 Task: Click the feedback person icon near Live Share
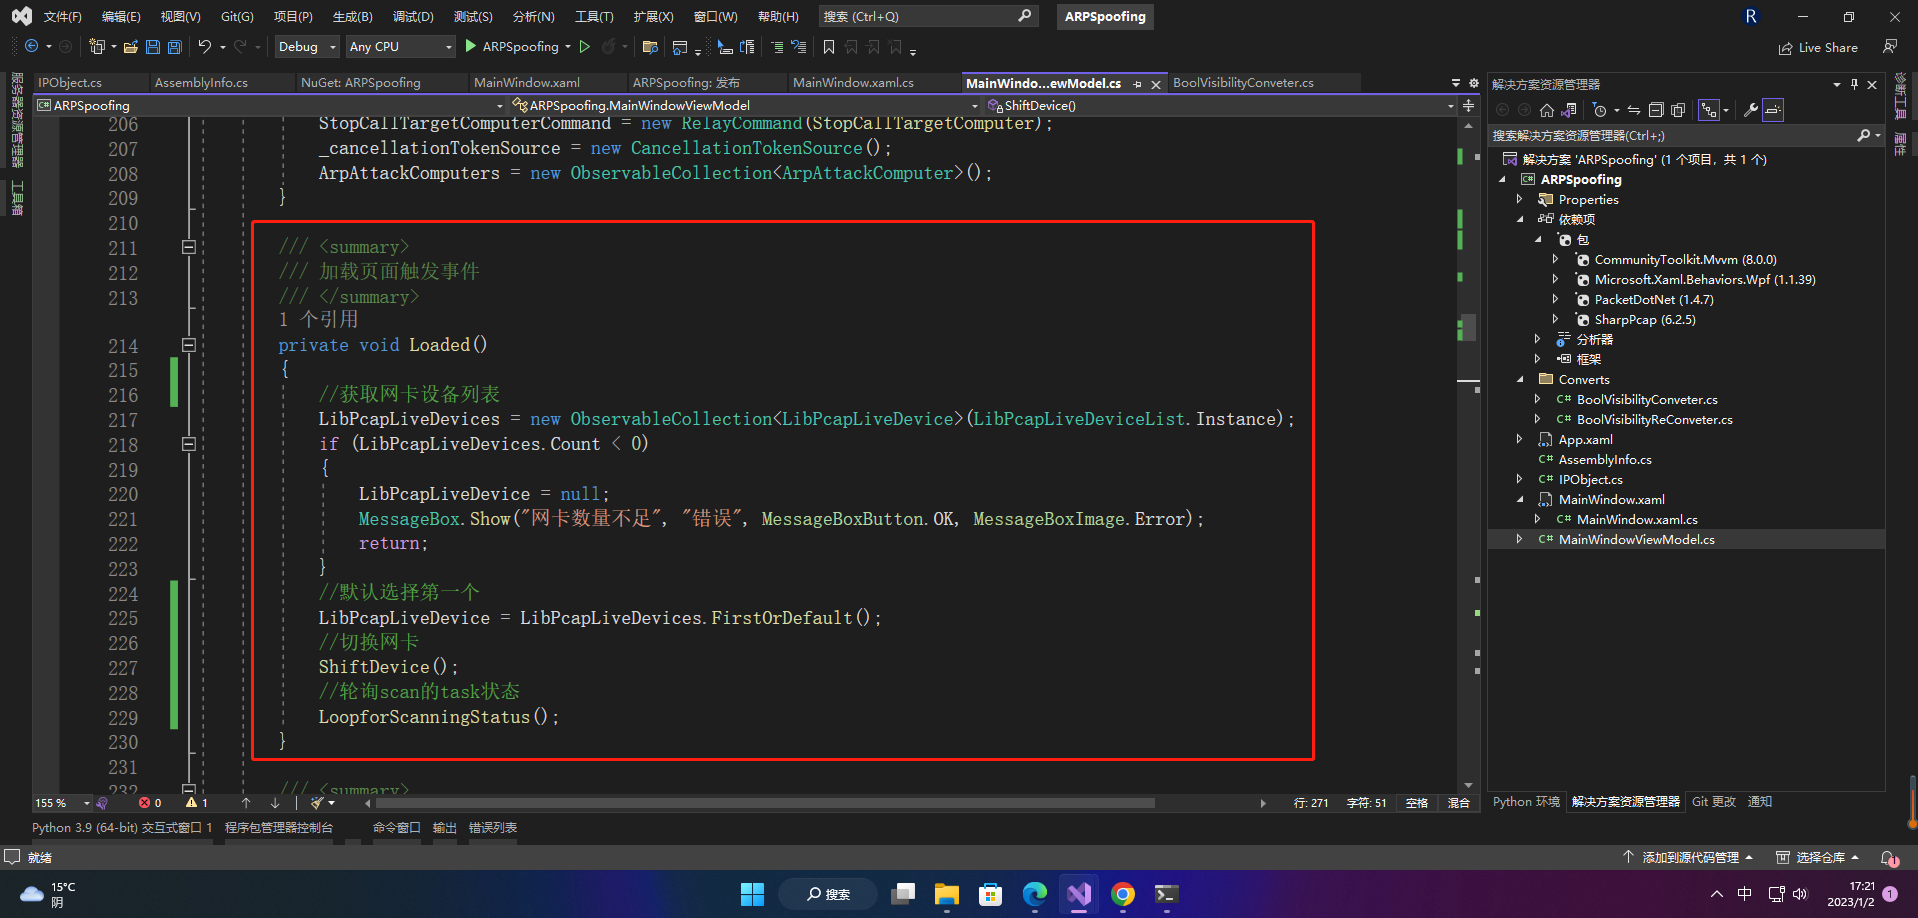pyautogui.click(x=1890, y=47)
